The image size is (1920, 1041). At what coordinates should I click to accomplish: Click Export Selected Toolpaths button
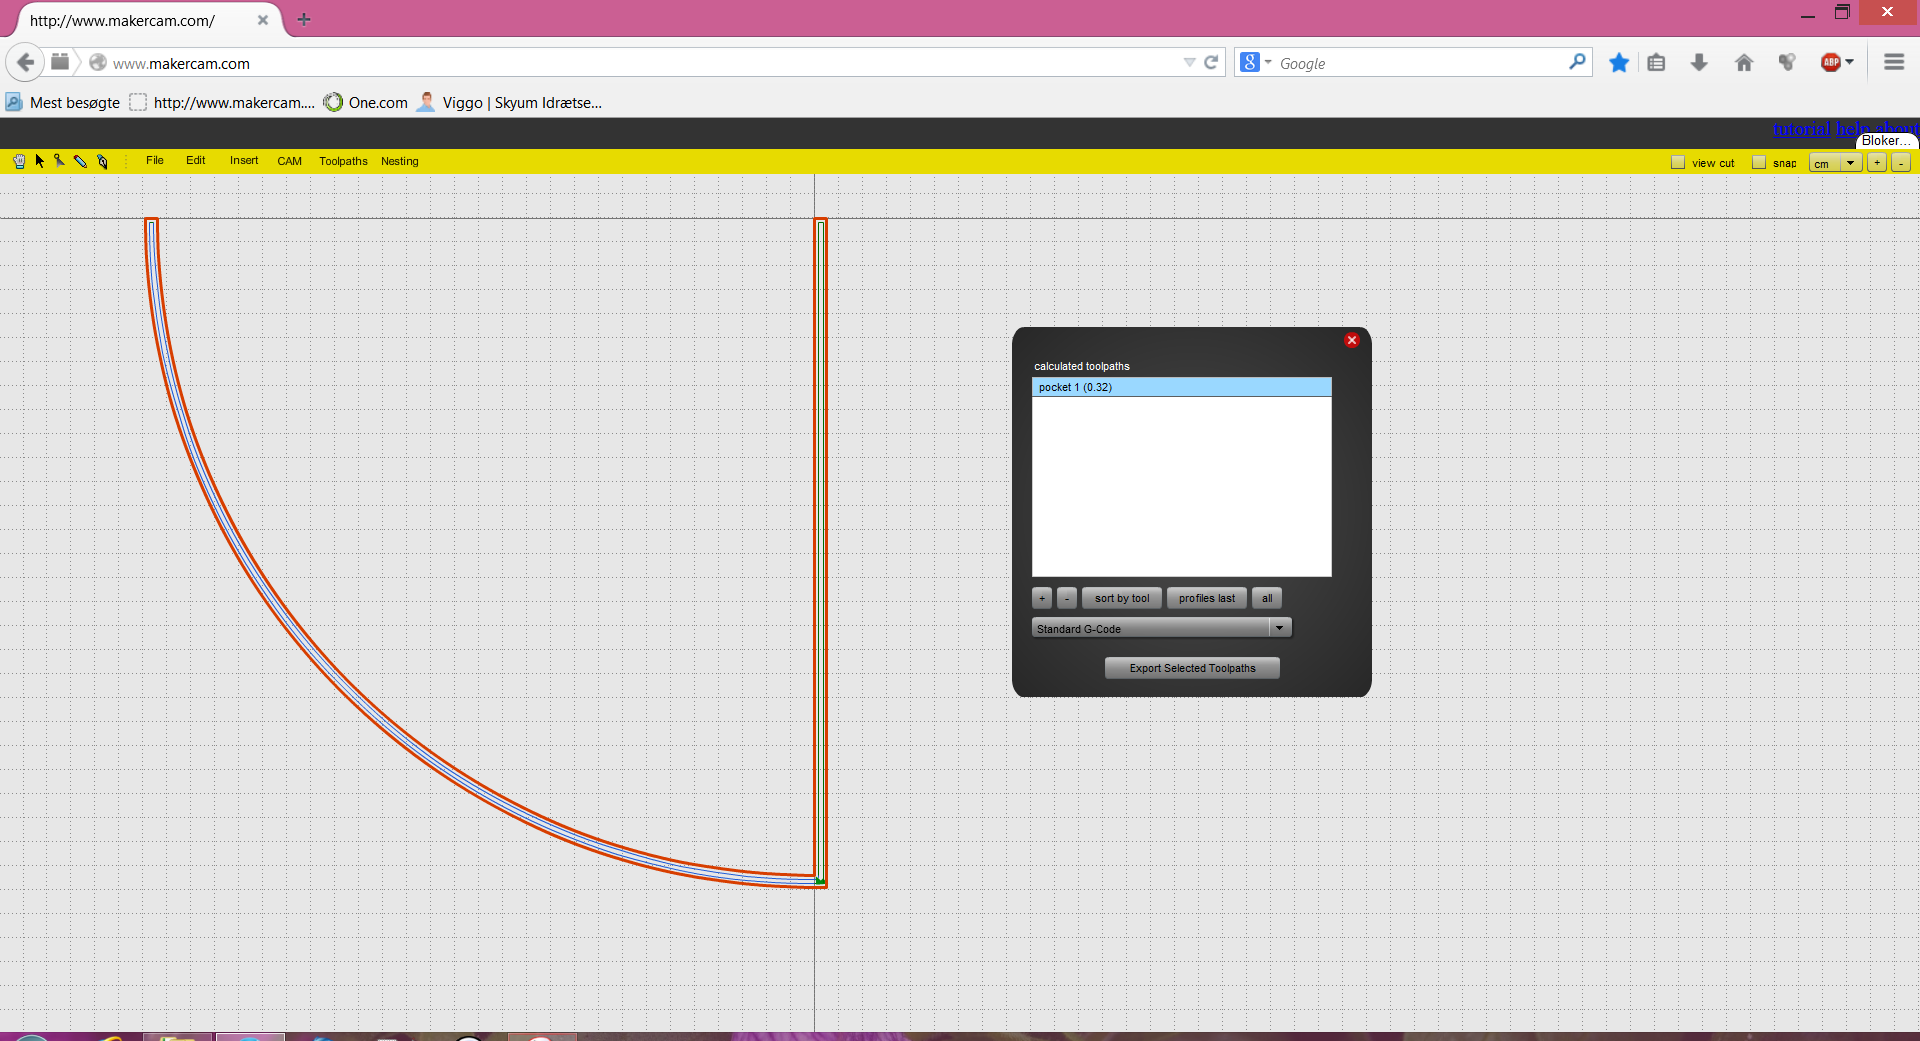click(1192, 668)
